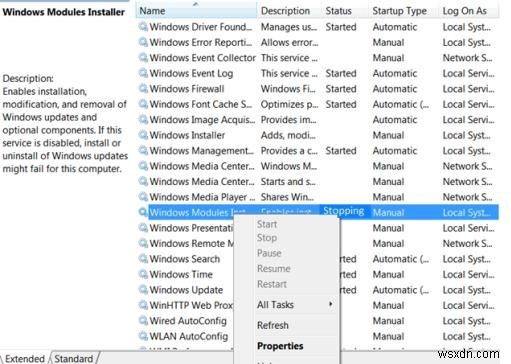Click the icon of selected Windows Modules Installer
The width and height of the screenshot is (511, 364).
click(x=143, y=212)
